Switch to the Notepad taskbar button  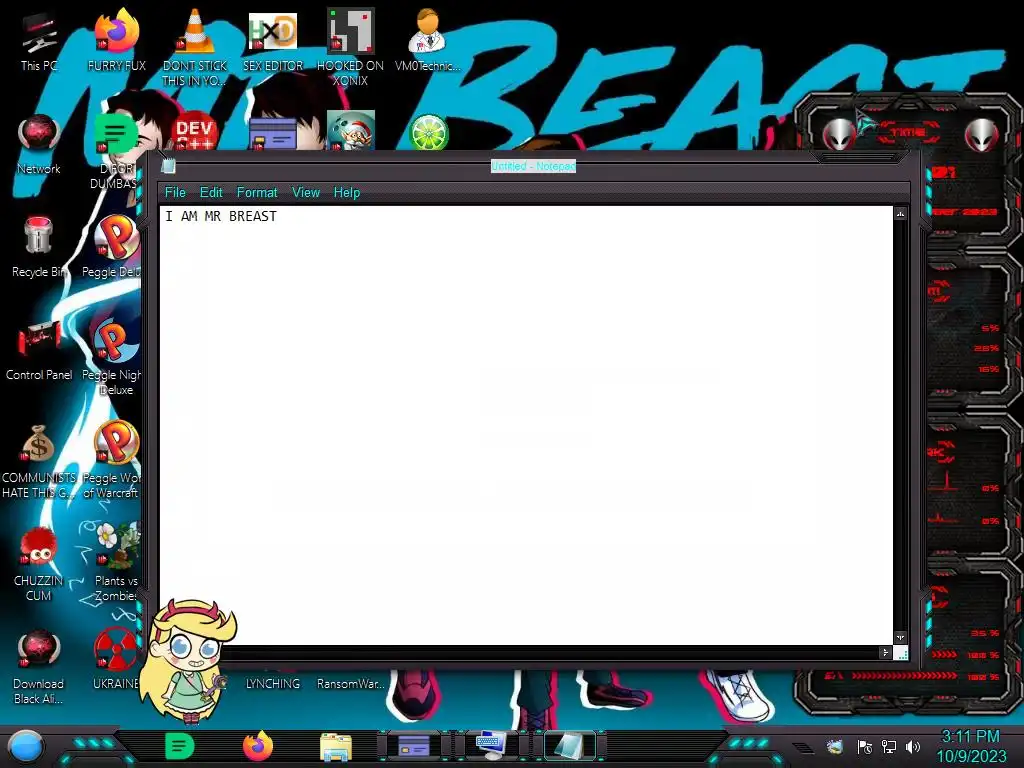tap(569, 746)
